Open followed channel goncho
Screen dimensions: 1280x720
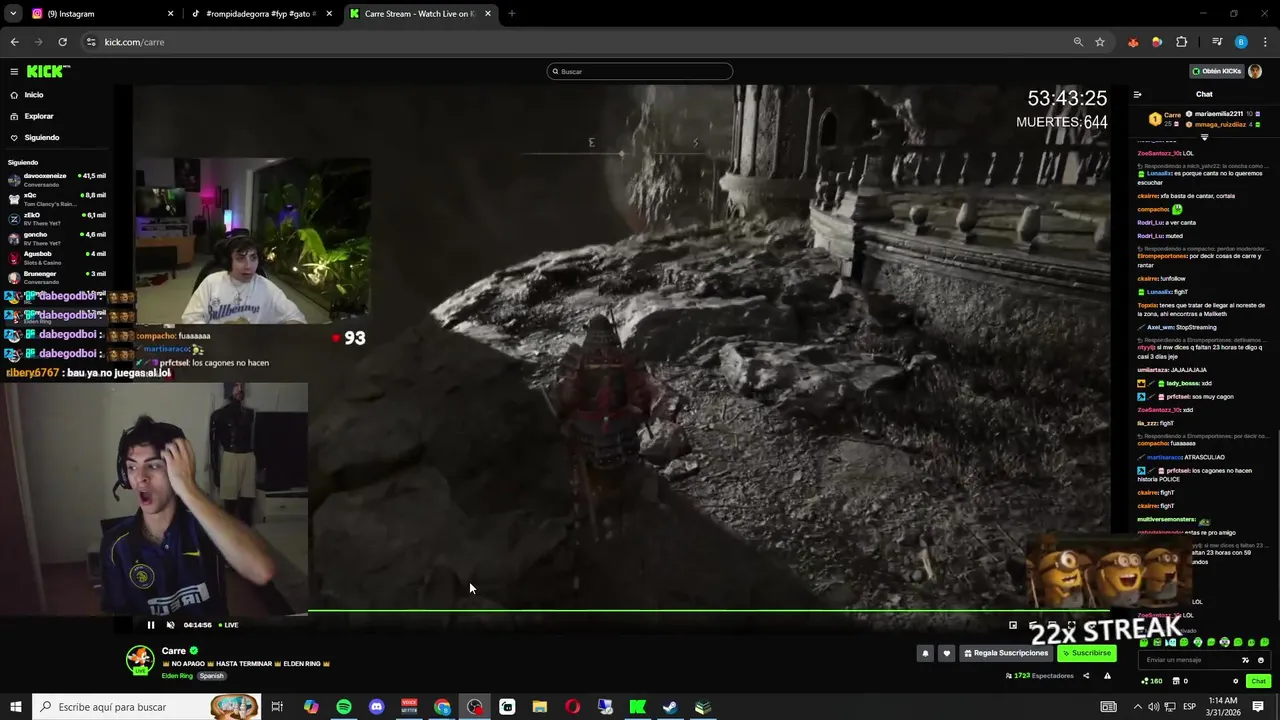[x=57, y=238]
